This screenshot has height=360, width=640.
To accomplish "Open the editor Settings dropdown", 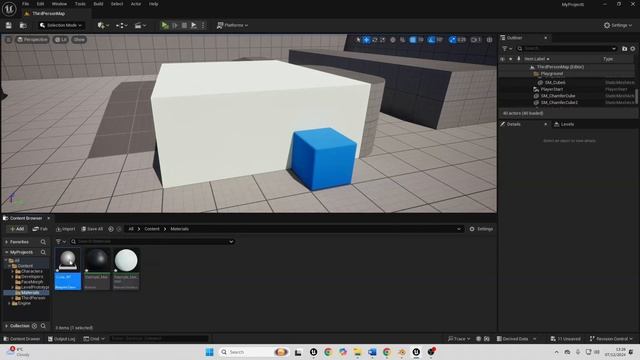I will click(x=618, y=25).
